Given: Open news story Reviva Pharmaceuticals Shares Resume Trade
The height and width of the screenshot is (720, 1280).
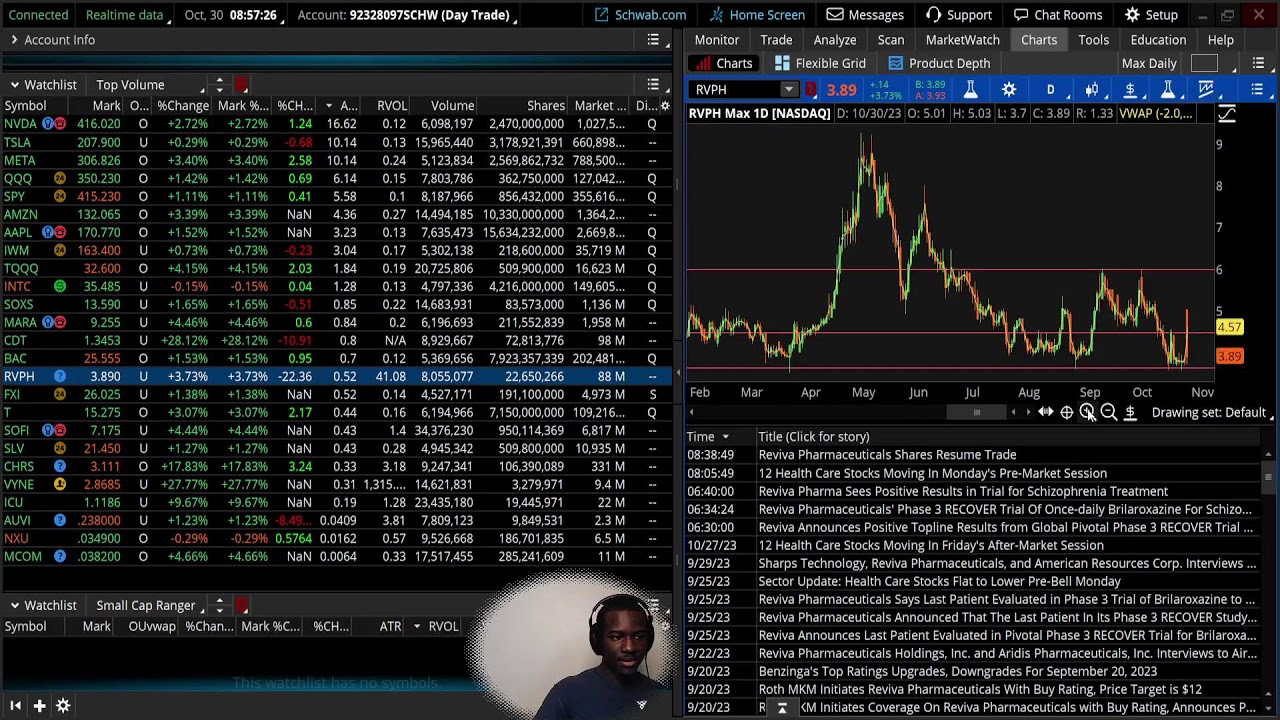Looking at the screenshot, I should (887, 455).
